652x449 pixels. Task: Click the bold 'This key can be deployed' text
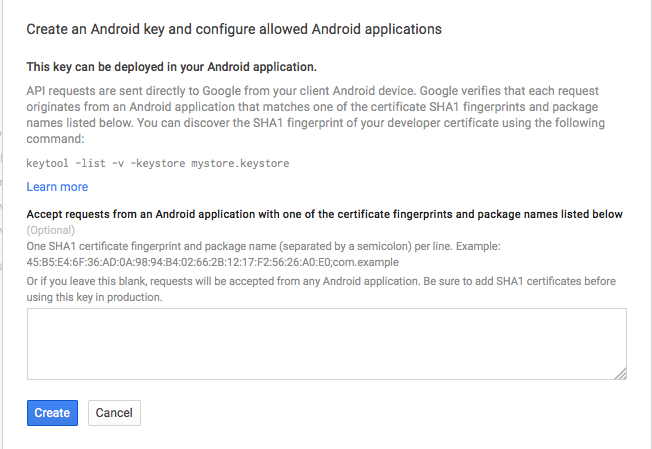click(x=171, y=67)
